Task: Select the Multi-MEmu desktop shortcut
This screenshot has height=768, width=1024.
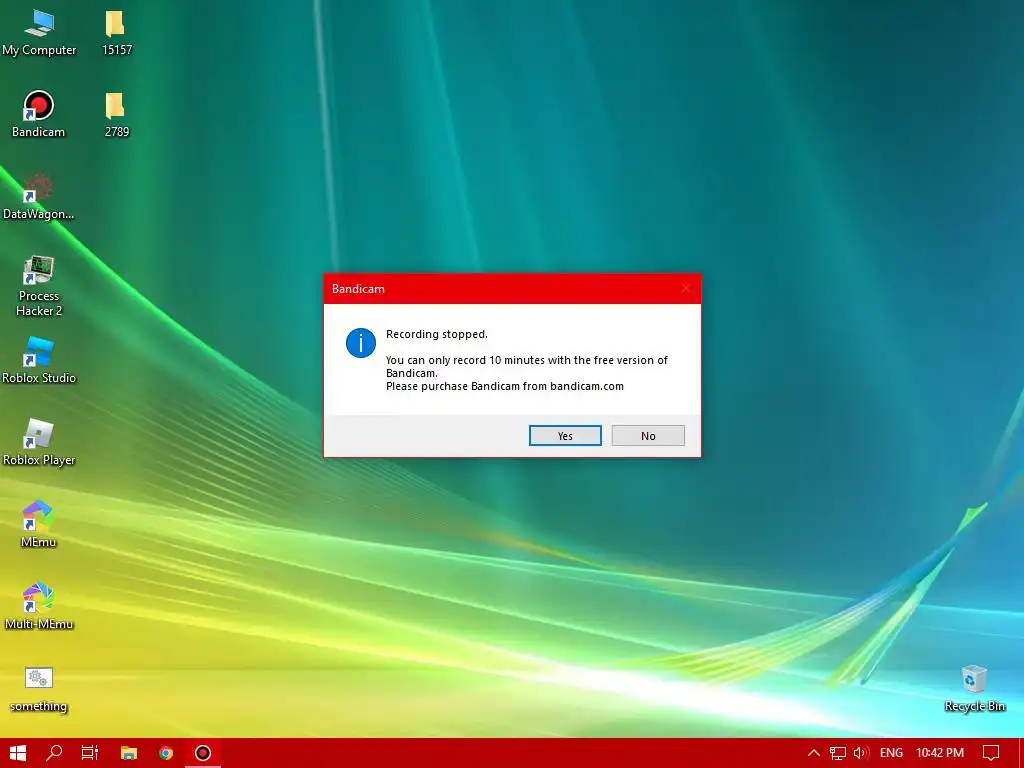Action: (39, 607)
